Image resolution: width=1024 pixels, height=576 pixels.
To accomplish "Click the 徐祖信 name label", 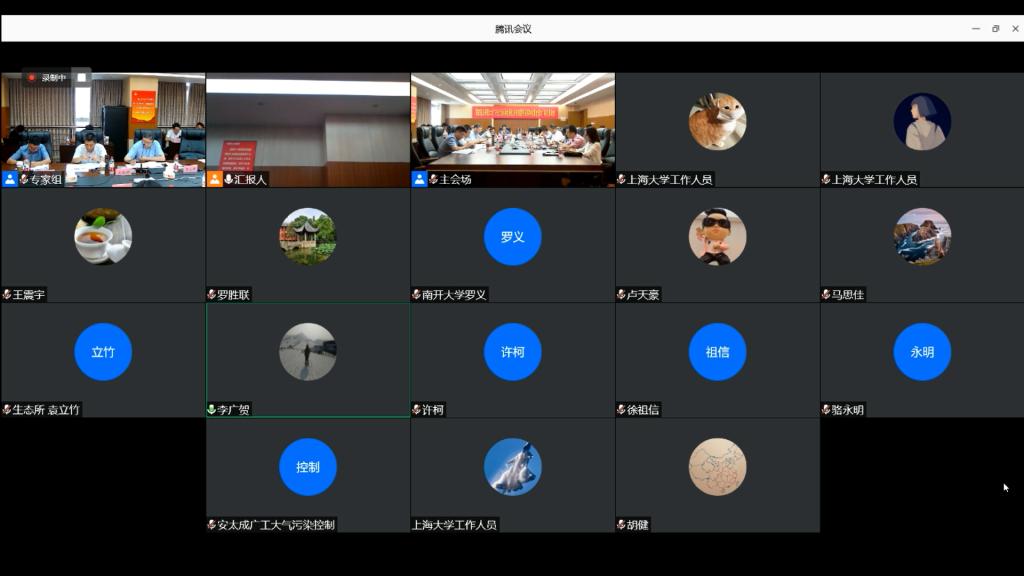I will click(x=644, y=409).
